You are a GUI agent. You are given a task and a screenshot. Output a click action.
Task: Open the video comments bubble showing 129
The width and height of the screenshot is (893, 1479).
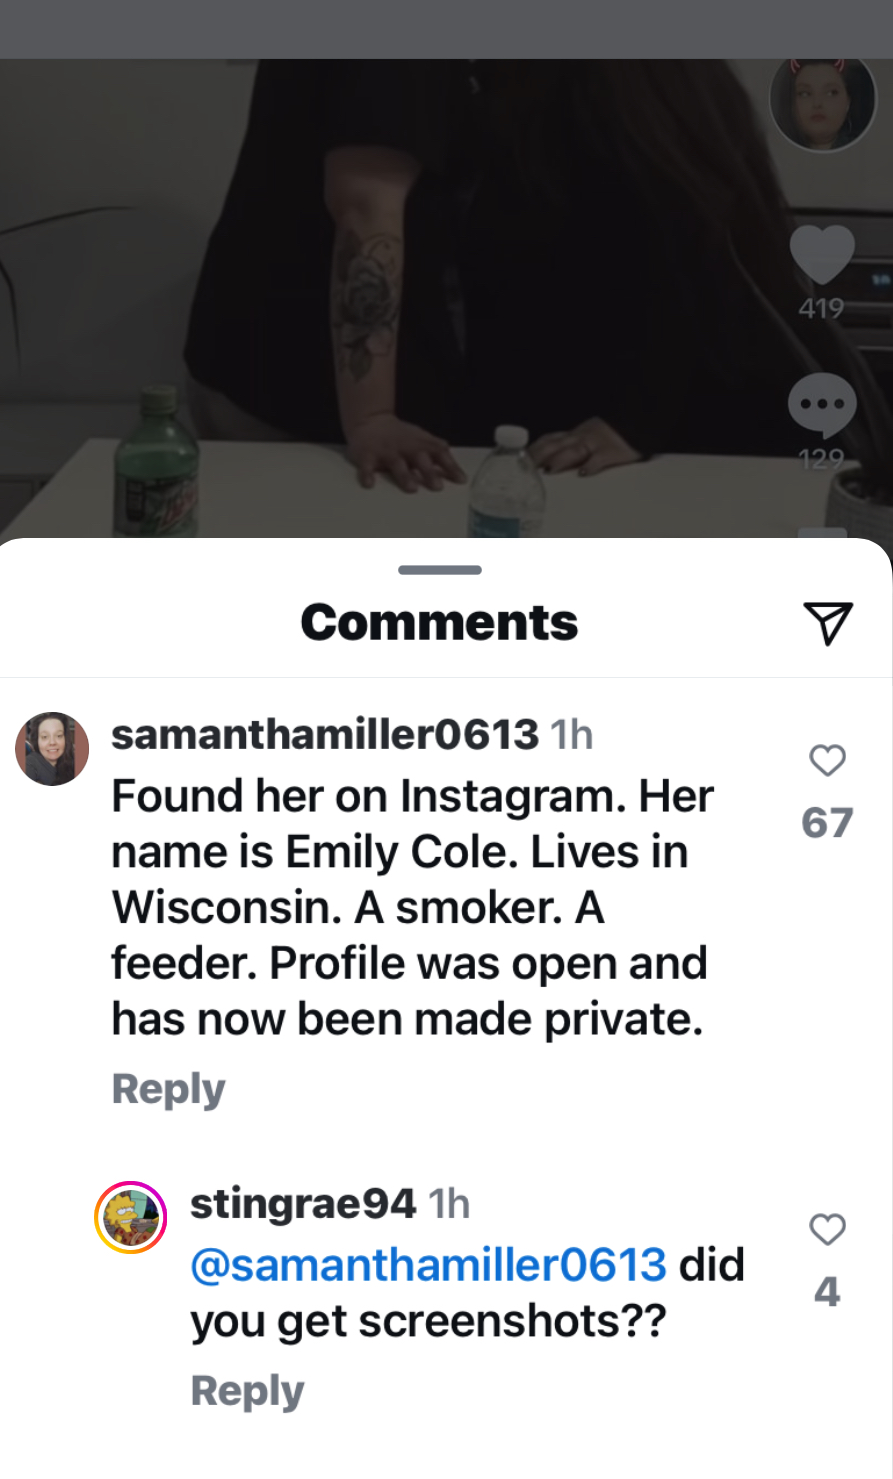click(822, 407)
